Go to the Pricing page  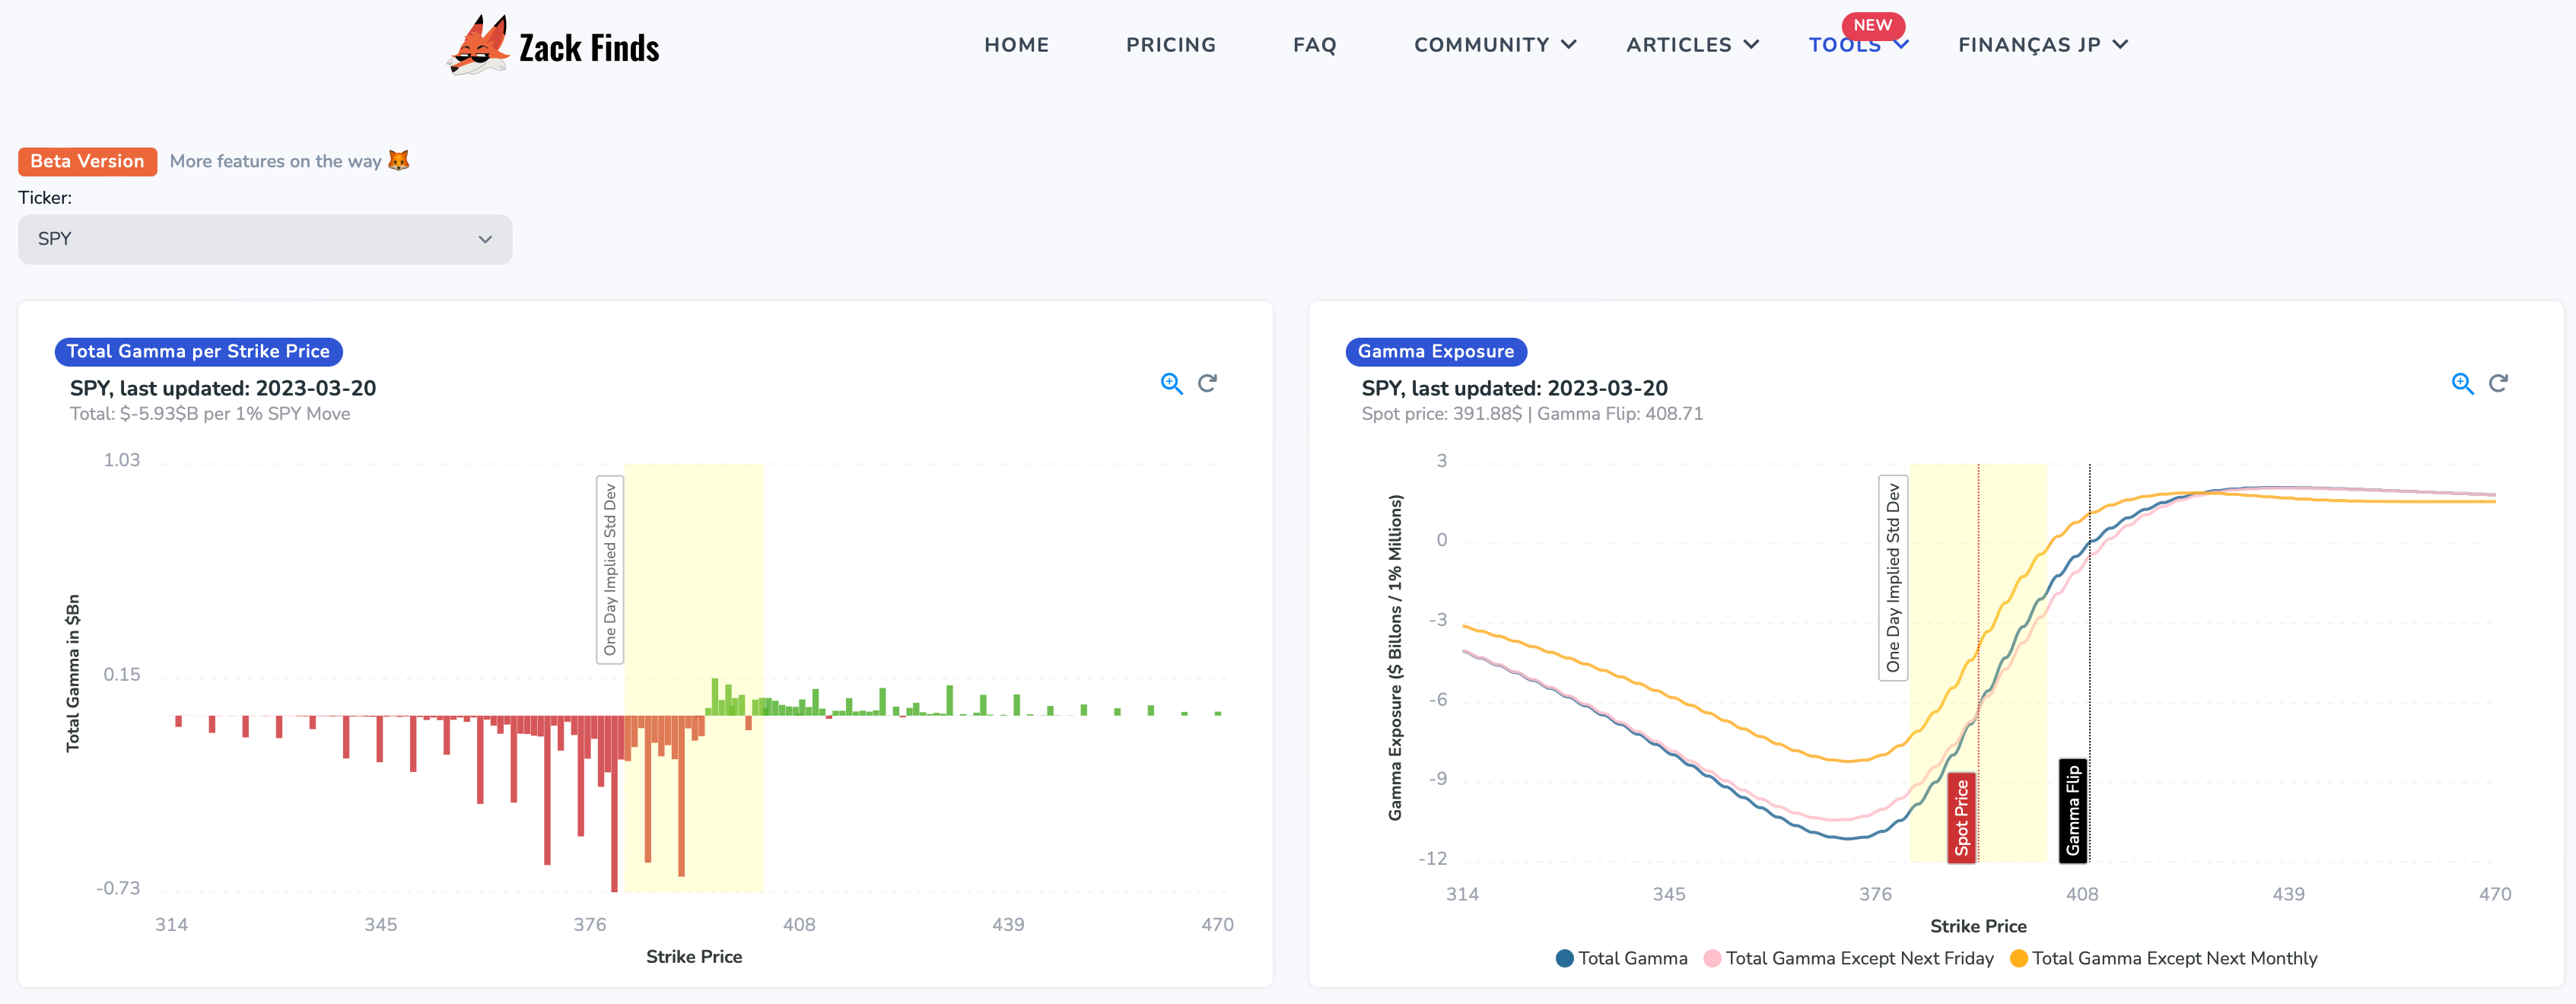point(1170,45)
